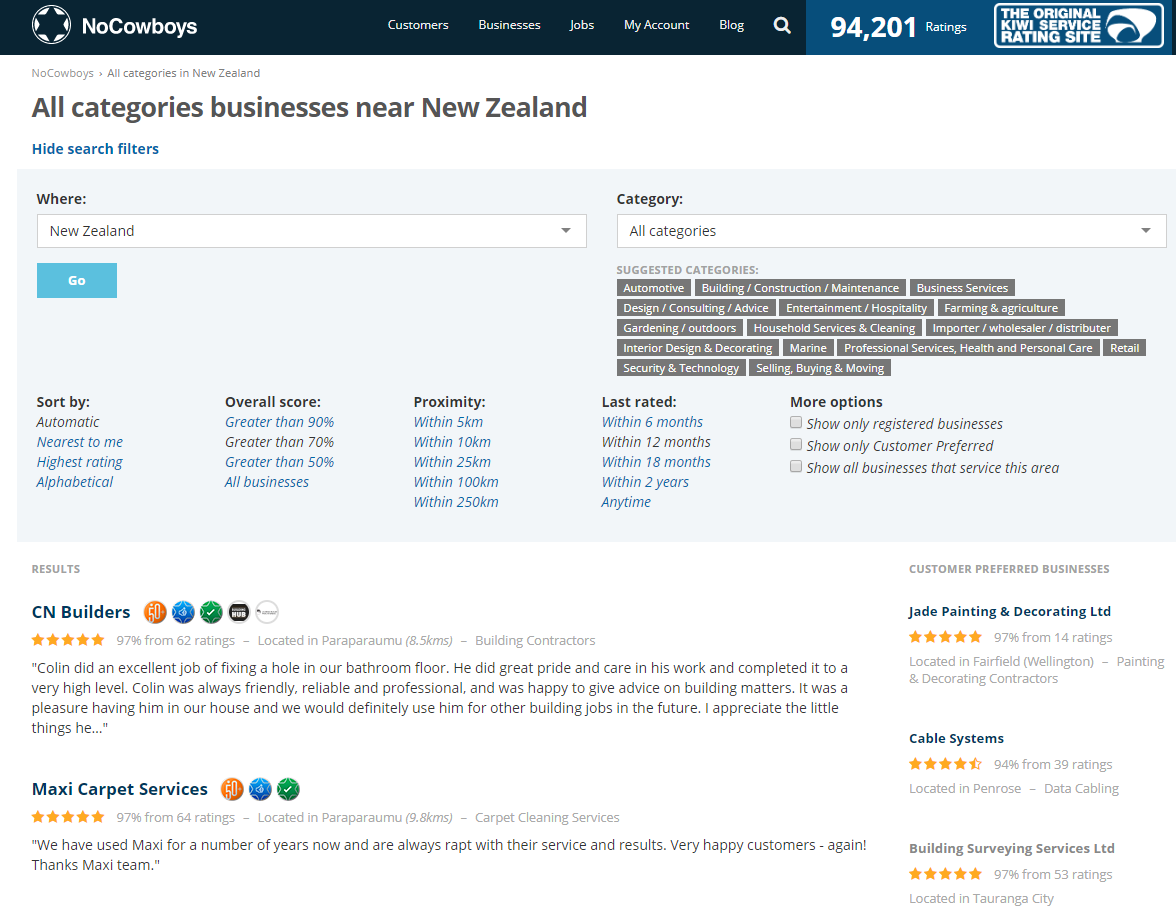
Task: Expand the Category dropdown
Action: coord(891,231)
